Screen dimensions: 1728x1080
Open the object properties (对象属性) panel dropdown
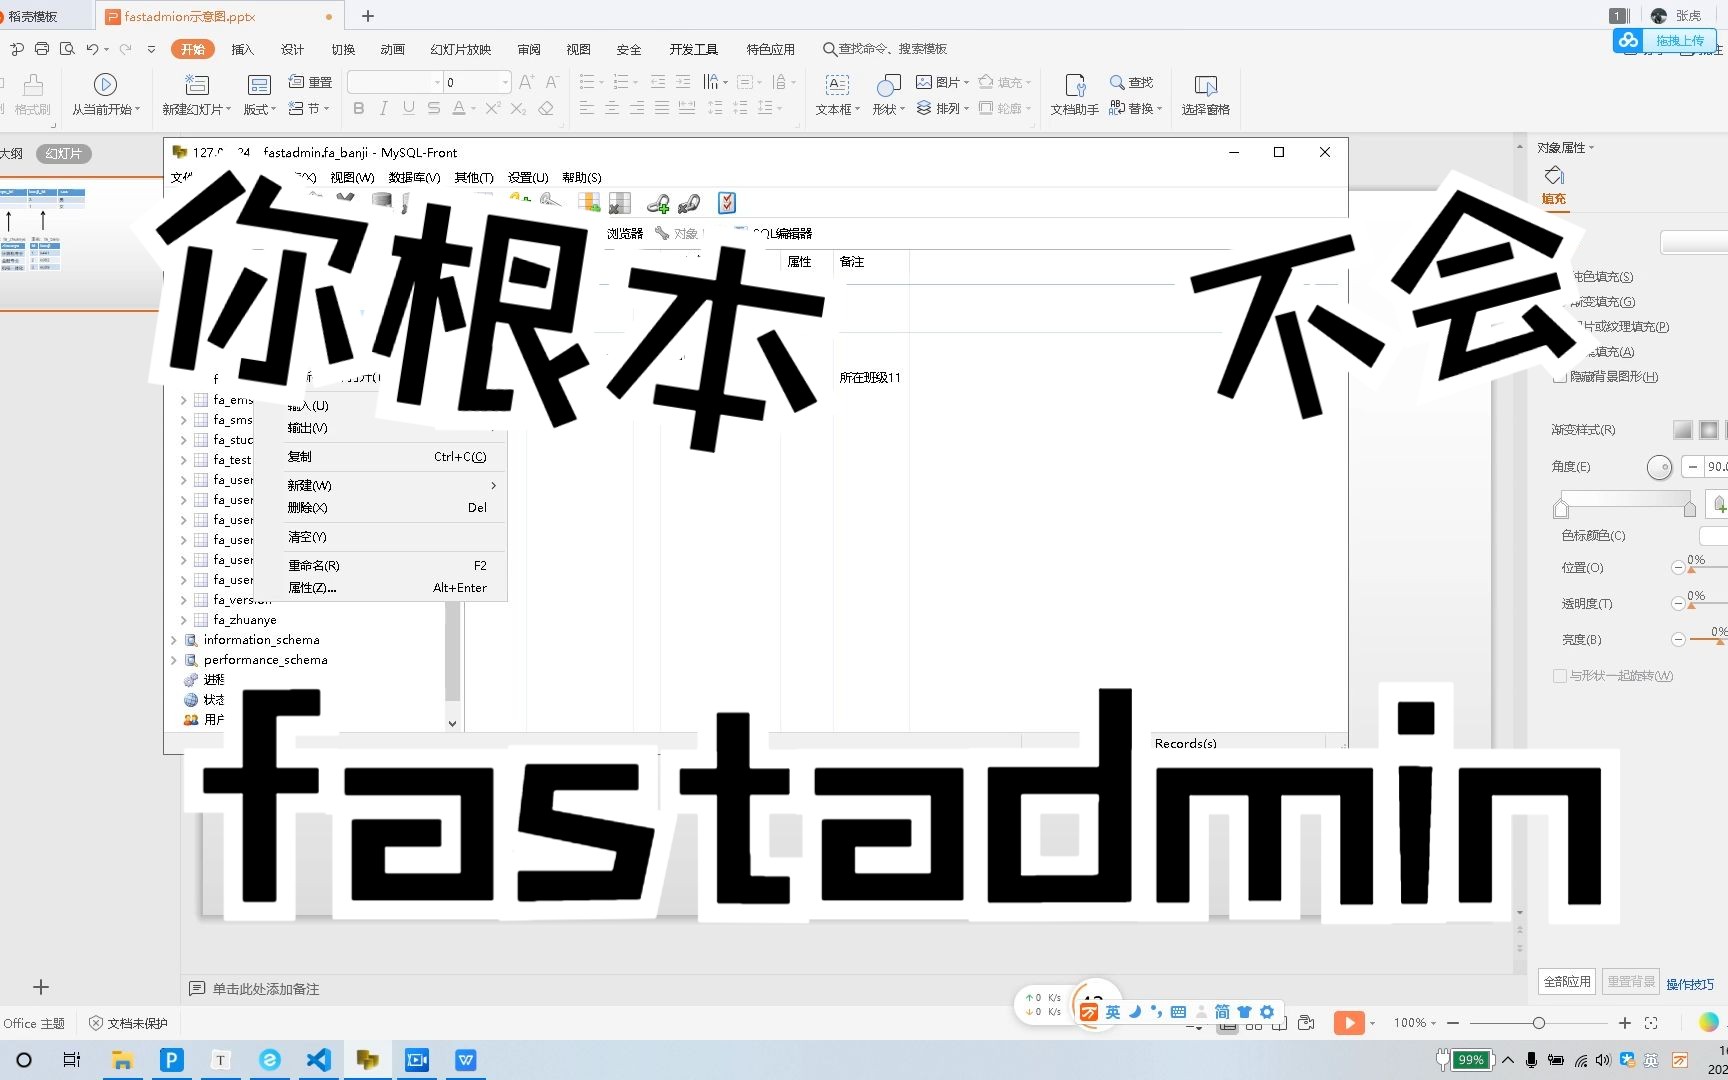1566,148
